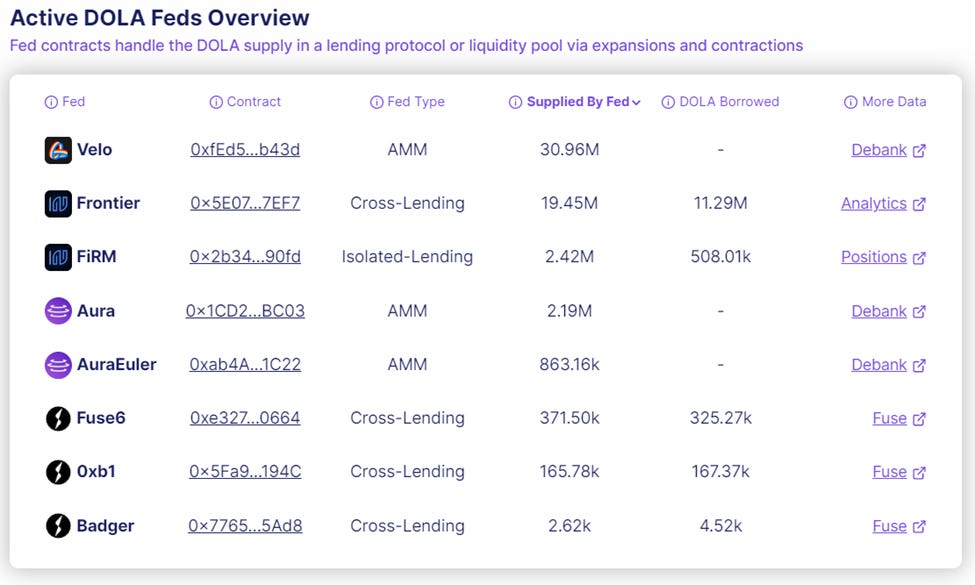Image resolution: width=975 pixels, height=585 pixels.
Task: Sort table by Fed column header
Action: [73, 102]
